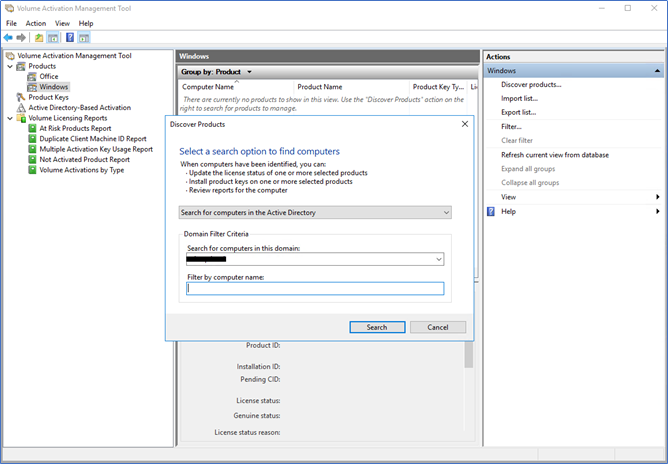Open Multiple Activation Key Usage Report
This screenshot has width=668, height=464.
(x=96, y=149)
